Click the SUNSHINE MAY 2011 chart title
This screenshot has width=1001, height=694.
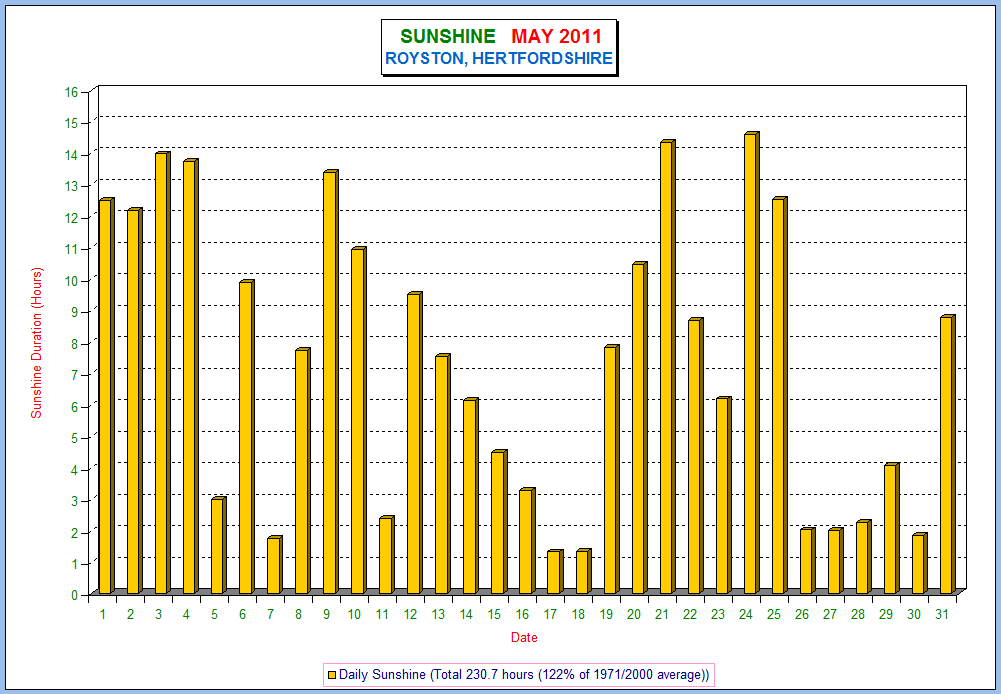[x=501, y=36]
